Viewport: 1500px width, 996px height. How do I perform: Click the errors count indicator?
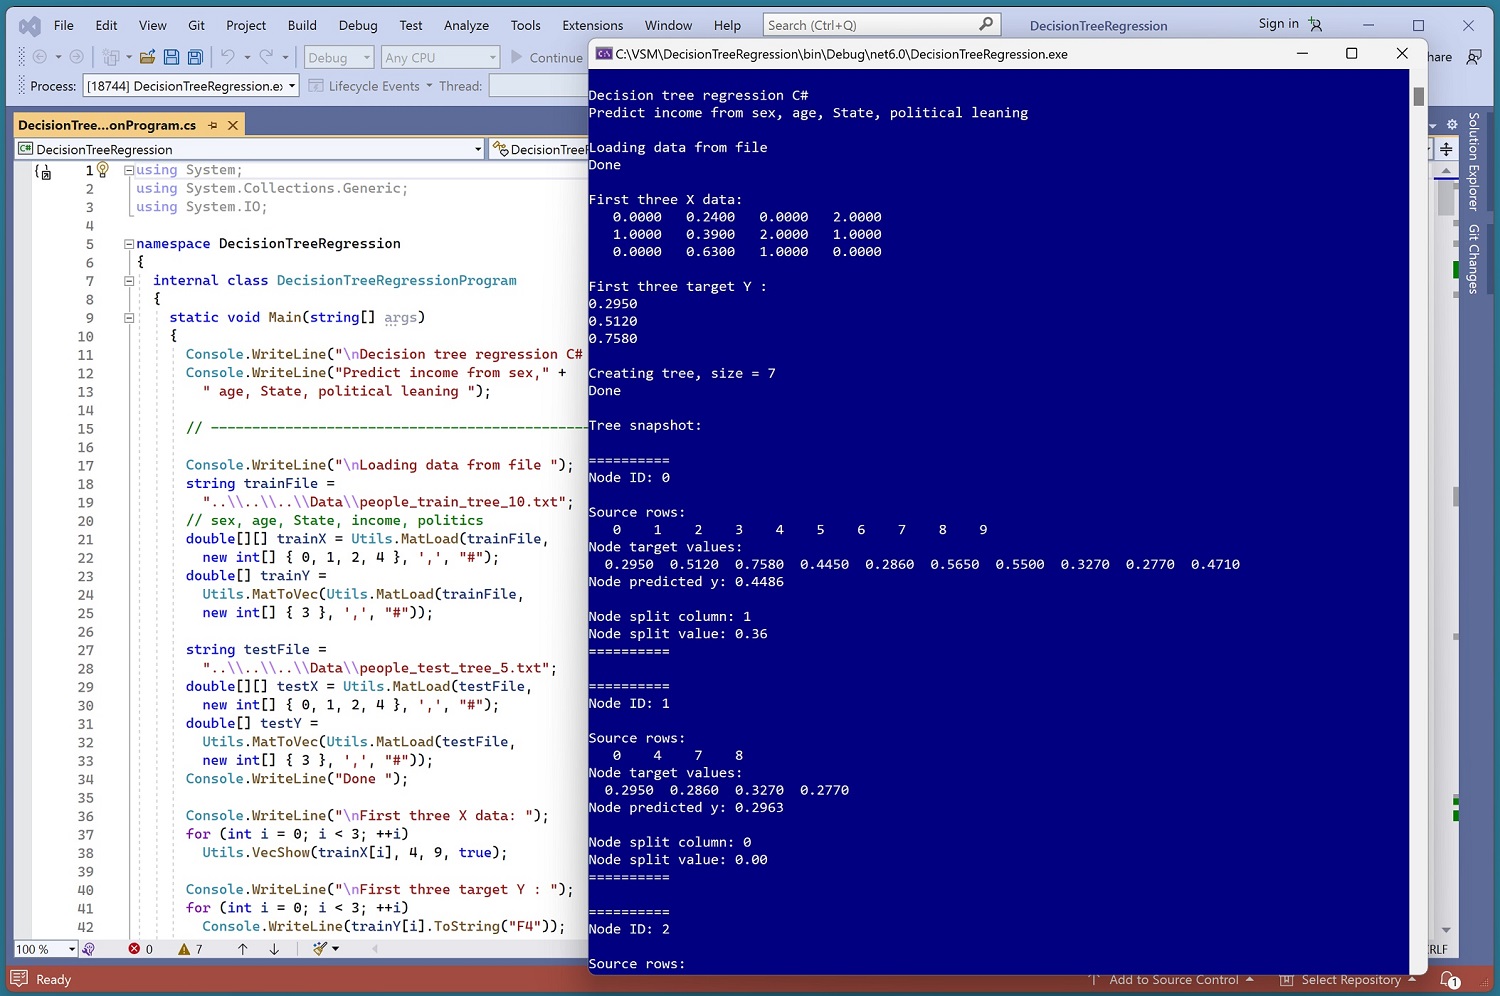pos(140,948)
